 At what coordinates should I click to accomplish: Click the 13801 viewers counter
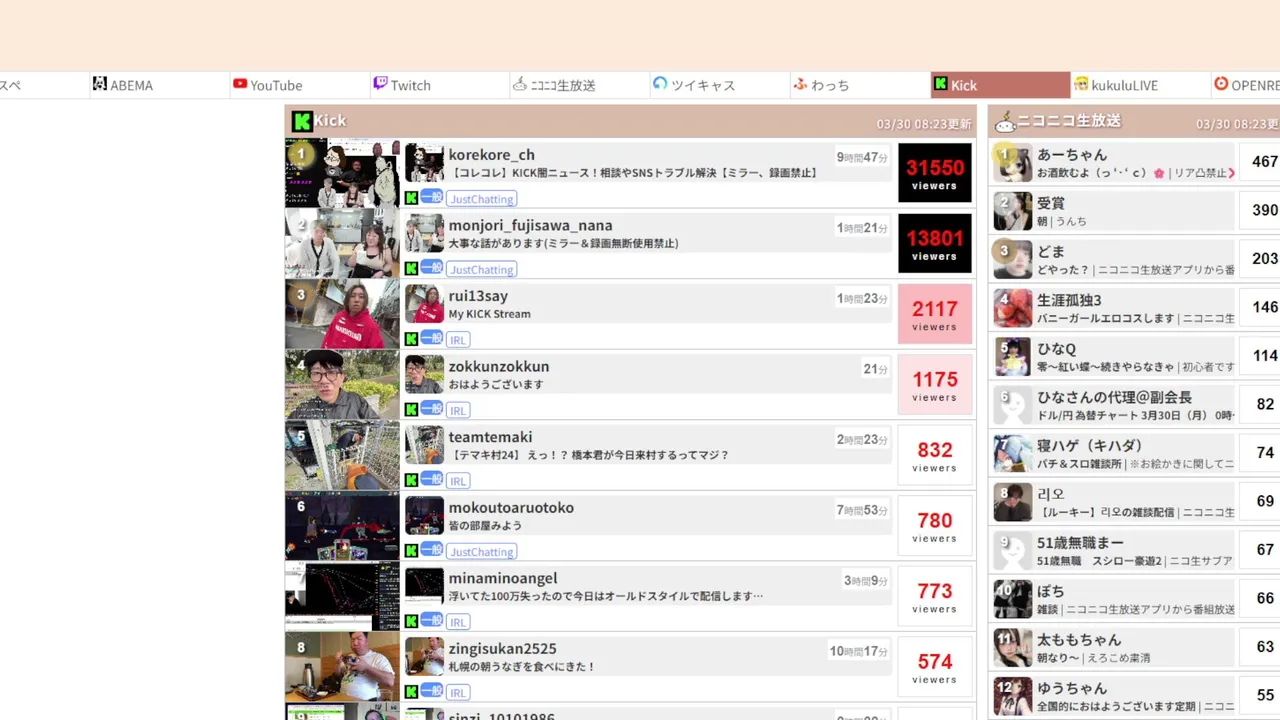pos(935,243)
